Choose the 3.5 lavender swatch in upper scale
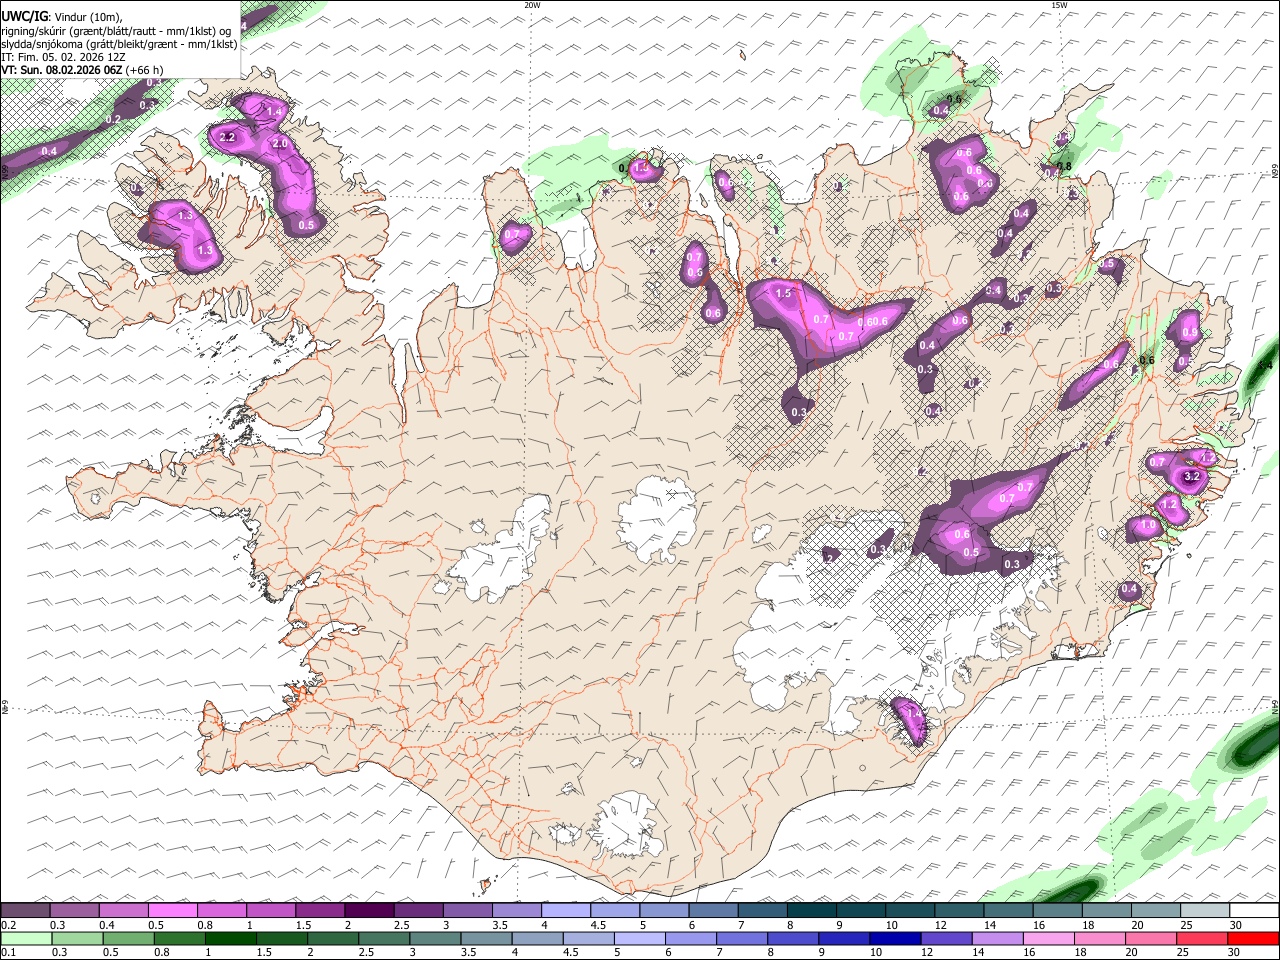Screen dimensions: 1280x960 pyautogui.click(x=515, y=910)
